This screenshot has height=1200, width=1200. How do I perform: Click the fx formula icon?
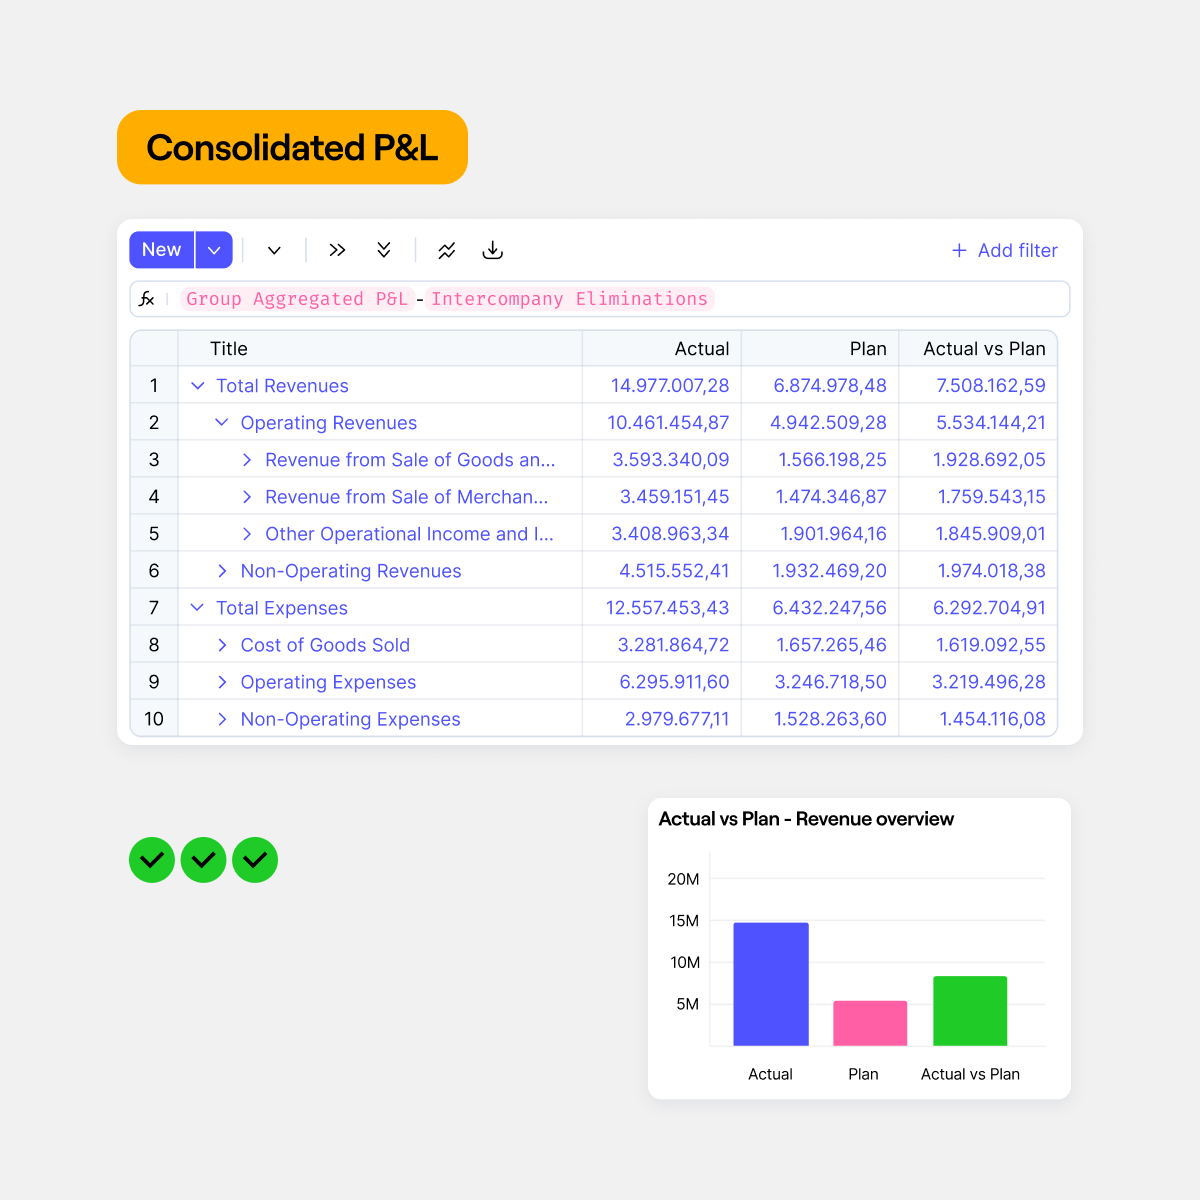coord(147,299)
